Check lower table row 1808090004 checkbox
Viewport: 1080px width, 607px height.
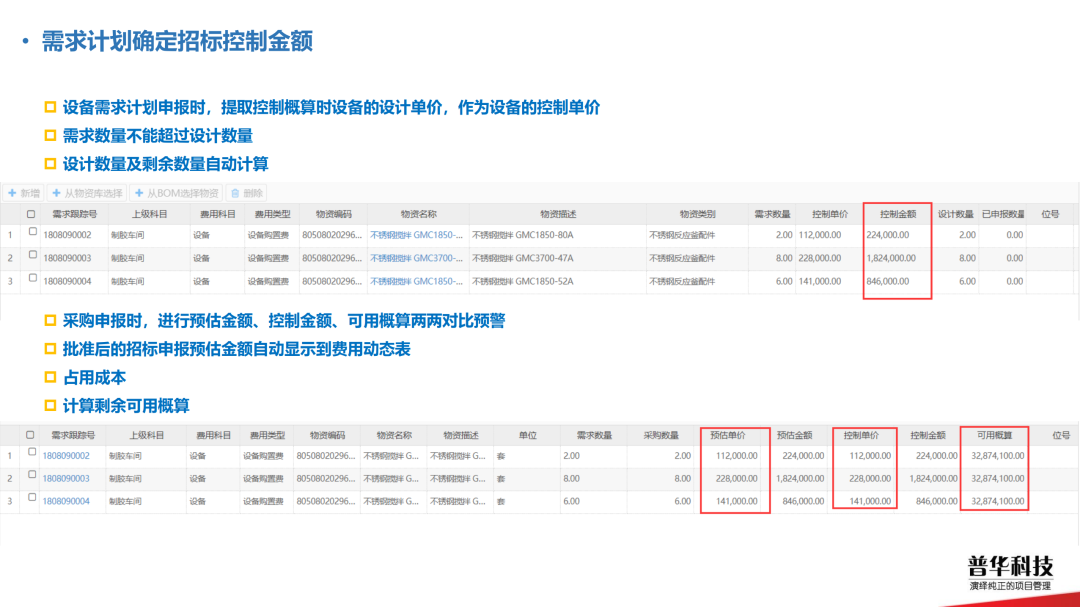(x=32, y=498)
